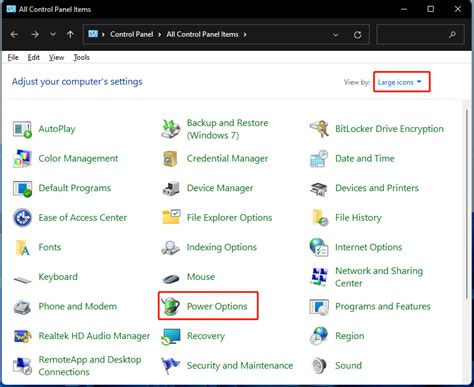Open the Recovery link text
Image resolution: width=474 pixels, height=387 pixels.
(x=206, y=336)
